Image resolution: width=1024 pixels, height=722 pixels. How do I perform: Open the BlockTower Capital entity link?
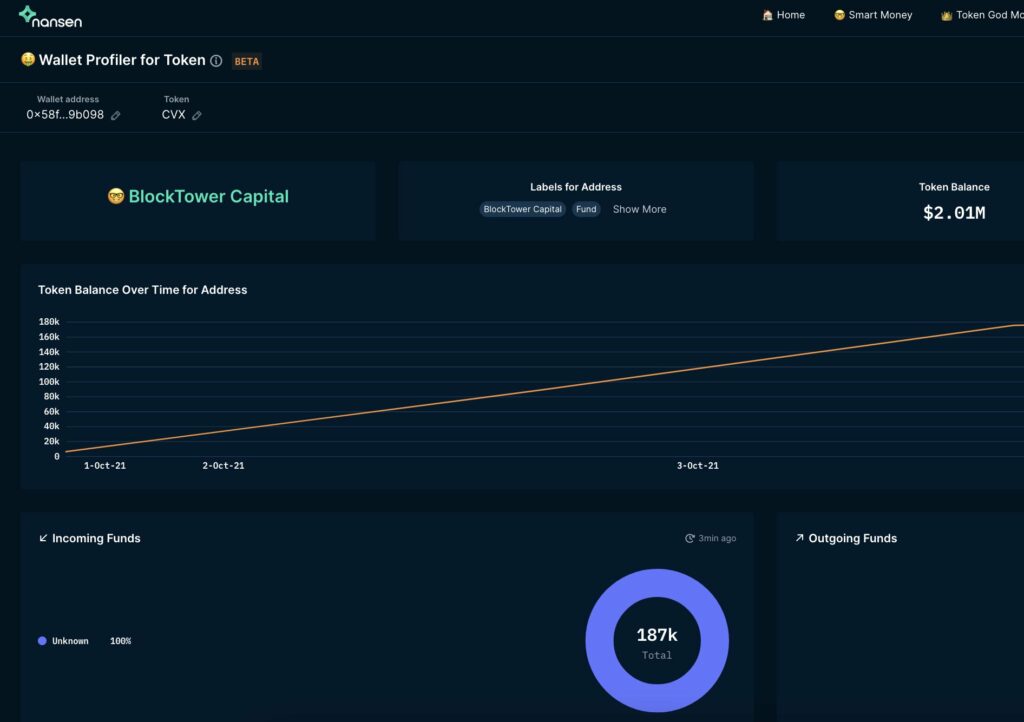click(208, 197)
